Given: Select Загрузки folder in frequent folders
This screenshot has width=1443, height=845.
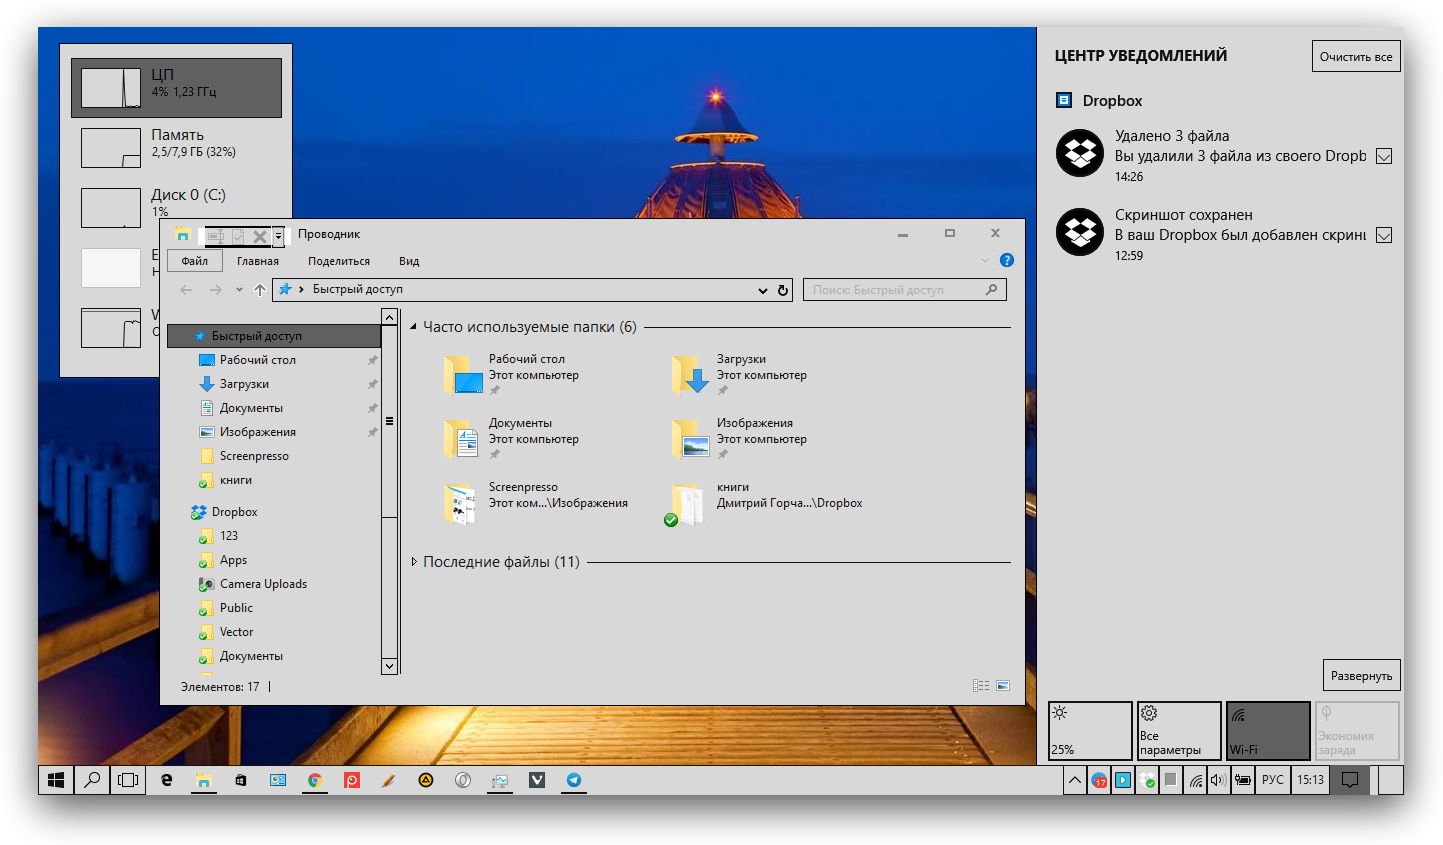Looking at the screenshot, I should 740,375.
